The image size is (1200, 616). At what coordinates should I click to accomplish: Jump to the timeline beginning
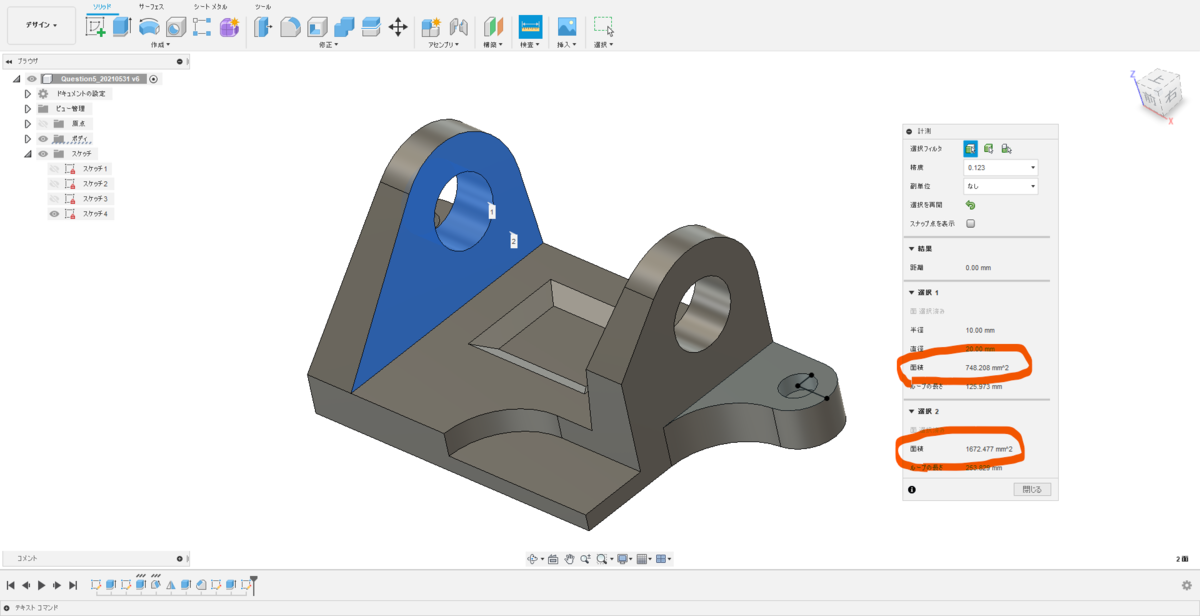click(11, 585)
